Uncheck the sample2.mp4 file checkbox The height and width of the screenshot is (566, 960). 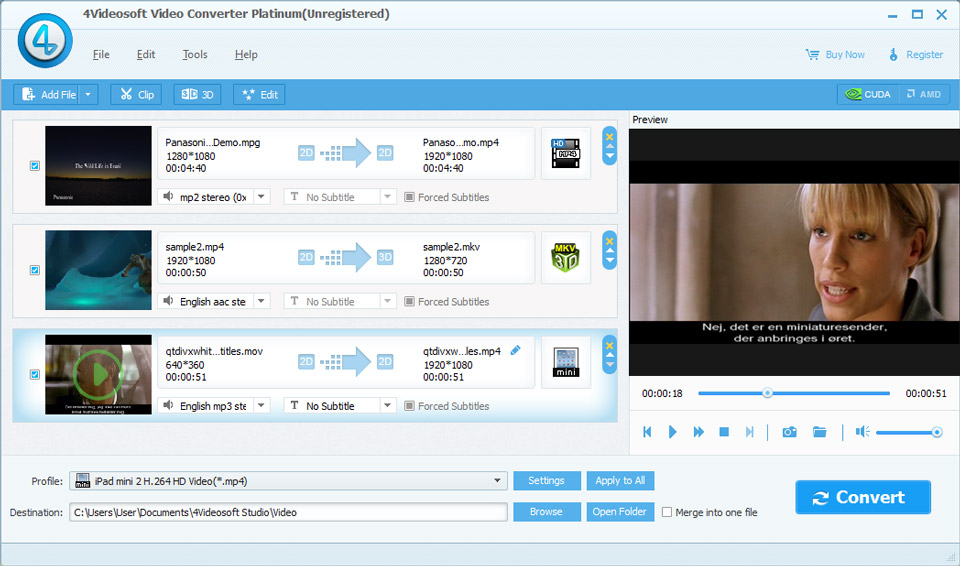coord(35,270)
